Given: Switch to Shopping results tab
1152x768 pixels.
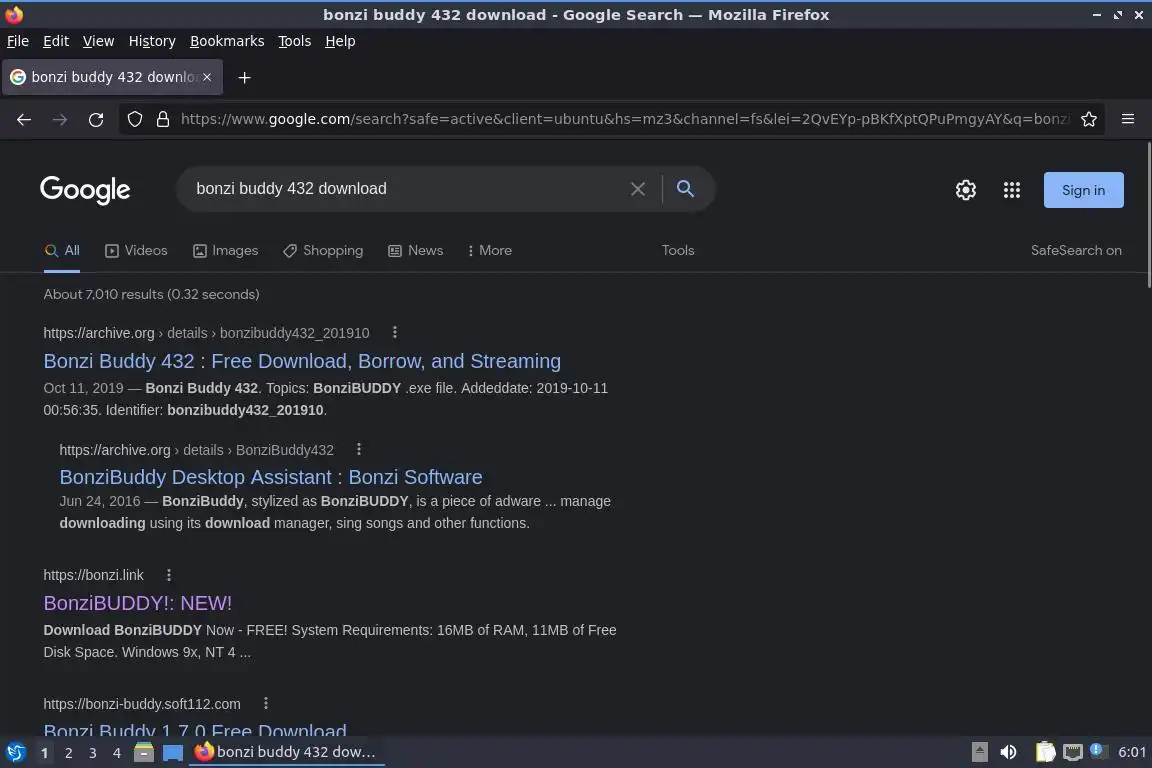Looking at the screenshot, I should click(x=323, y=251).
